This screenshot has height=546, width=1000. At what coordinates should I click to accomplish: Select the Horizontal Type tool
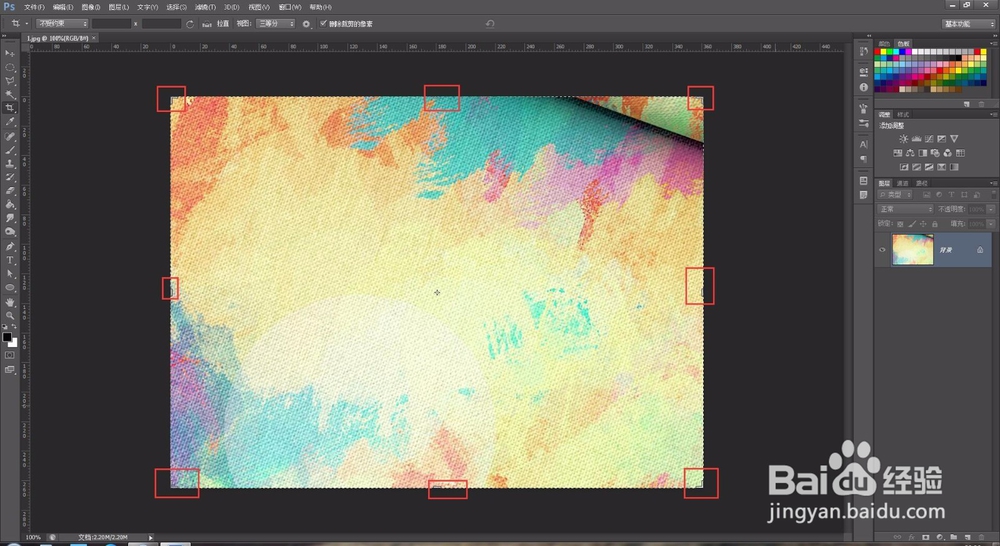tap(10, 260)
